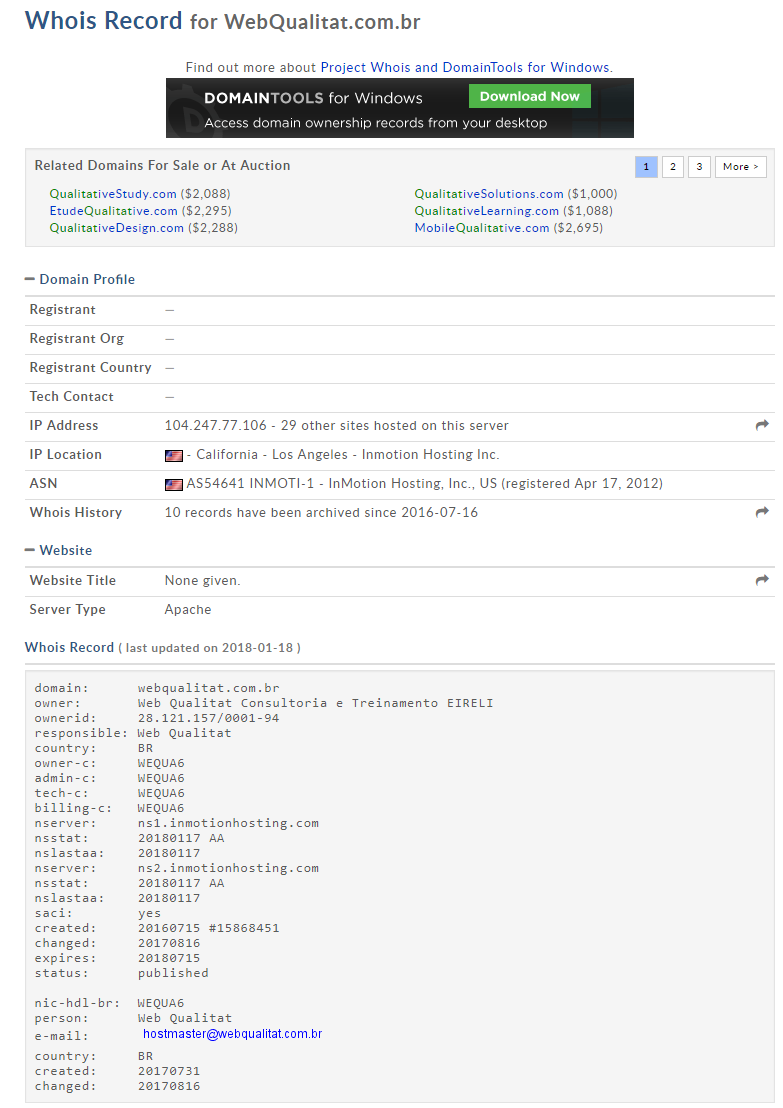Screen dimensions: 783x1108
Task: Click ns1.inmotionhosting.com in whois record
Action: pos(228,823)
